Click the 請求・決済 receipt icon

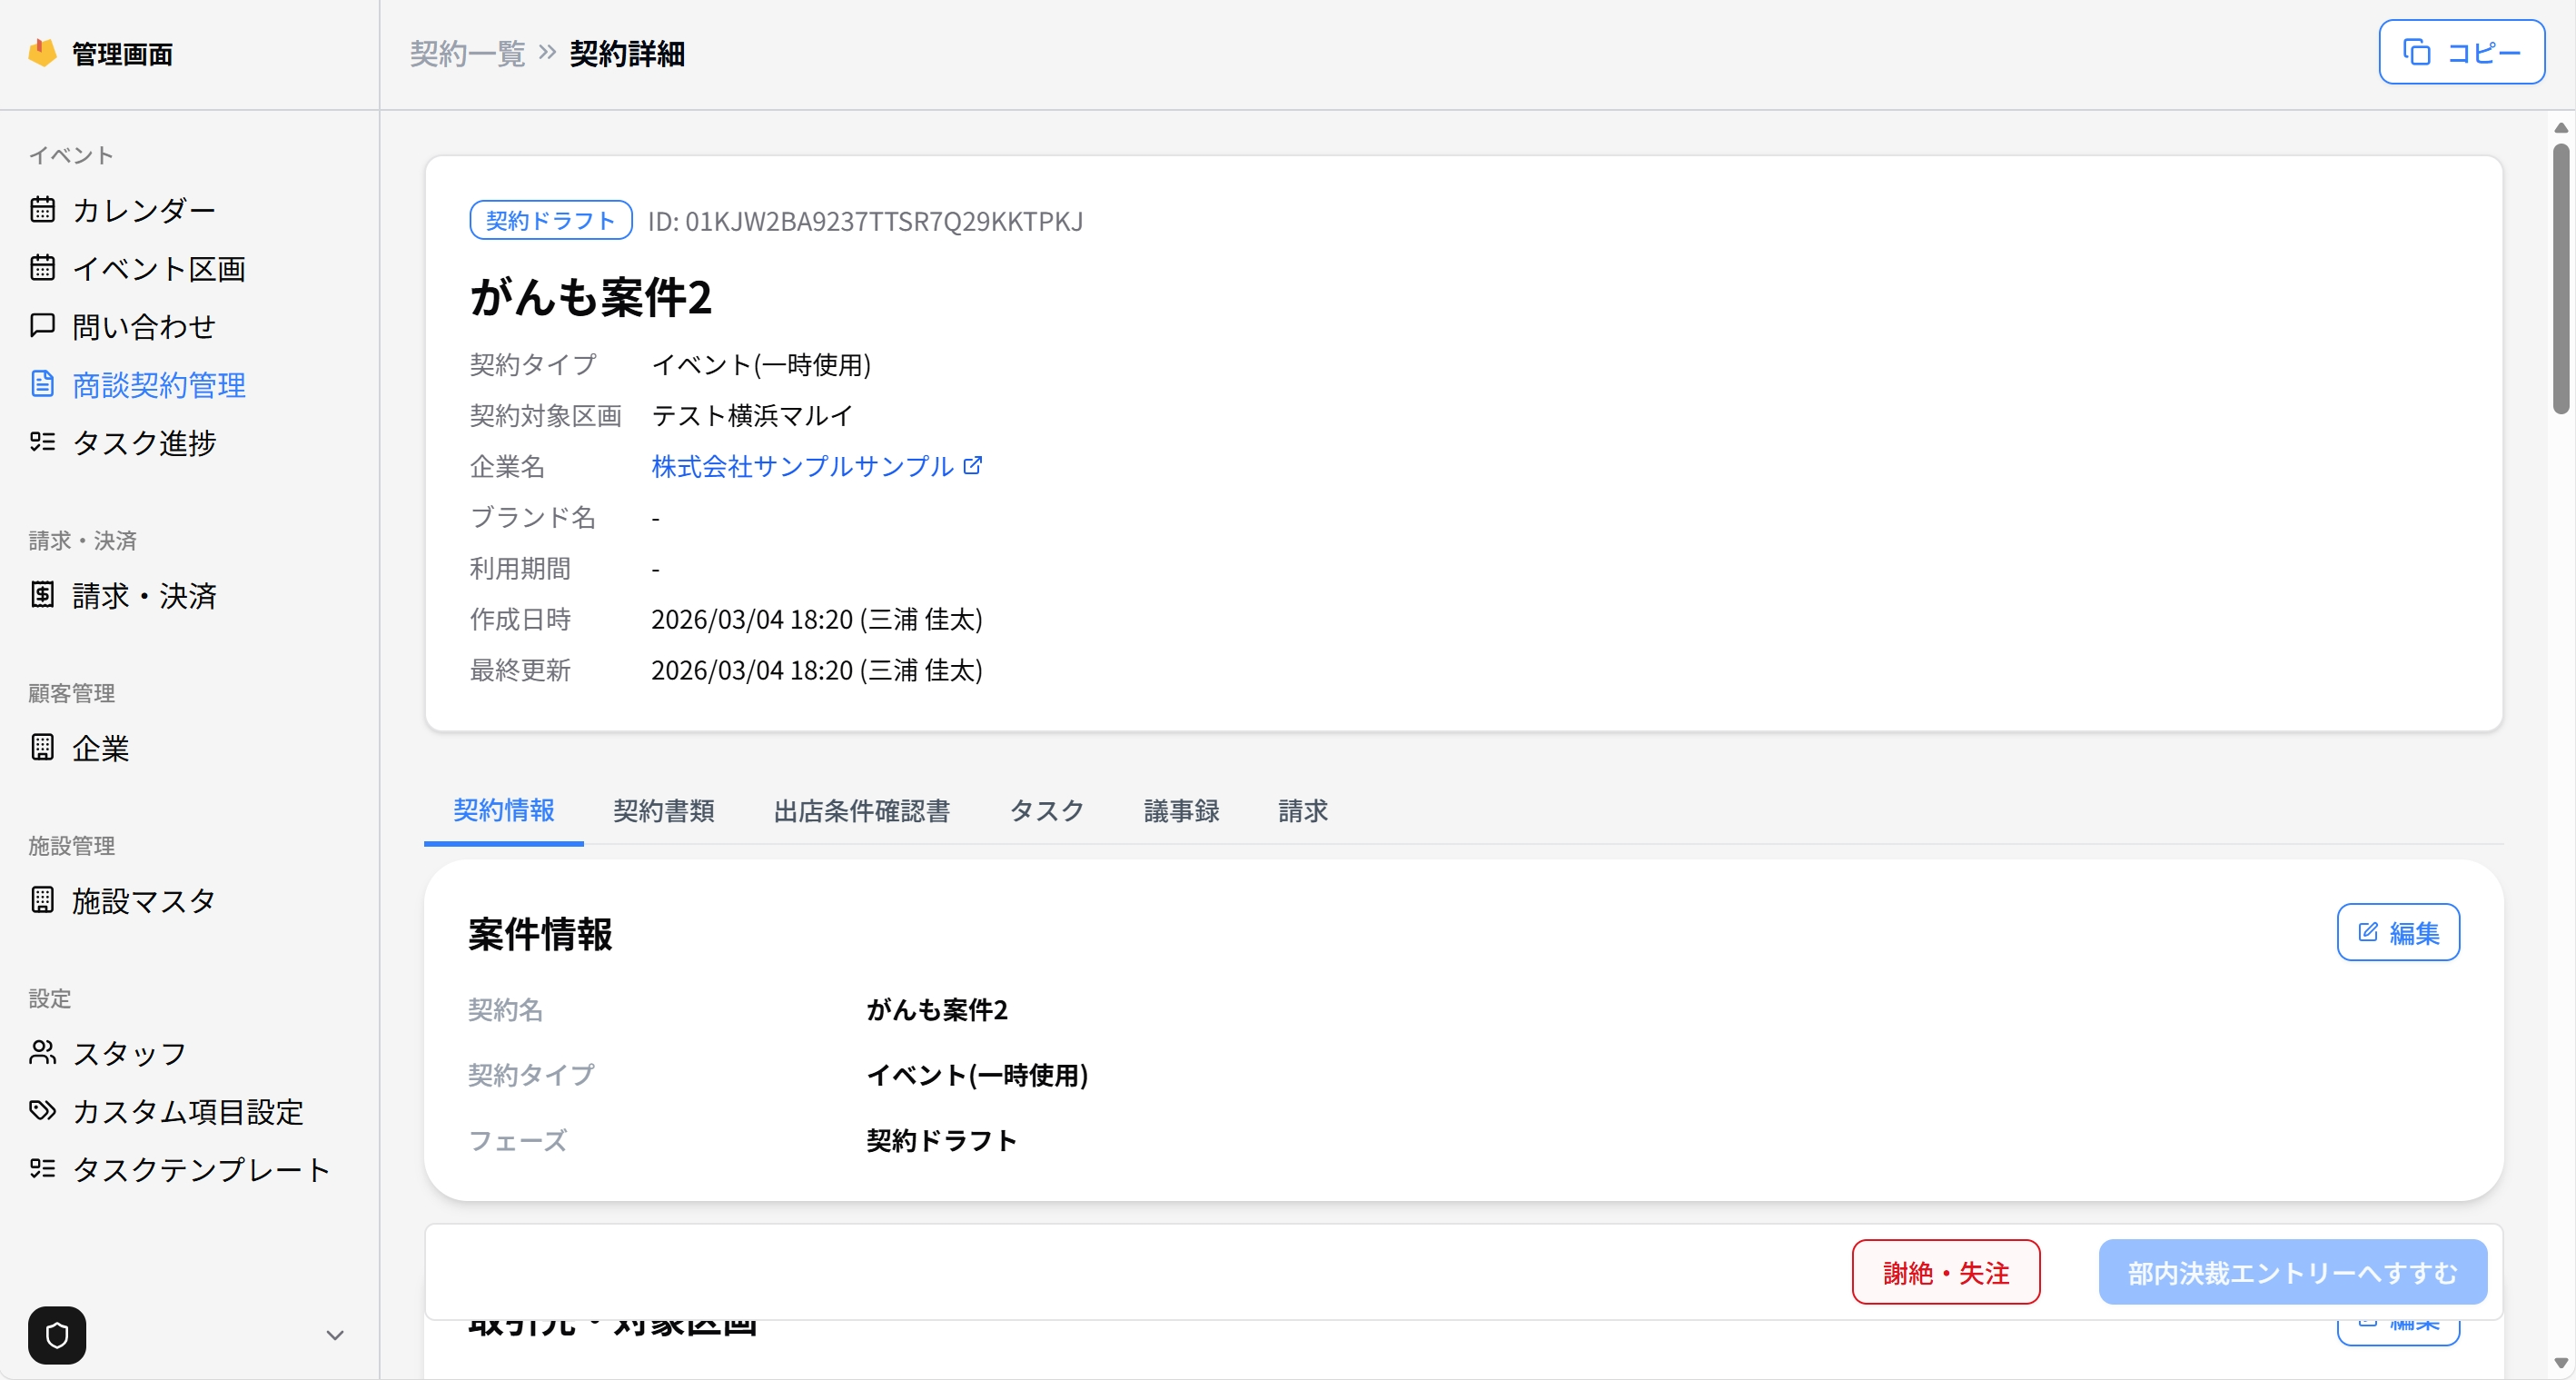tap(42, 595)
